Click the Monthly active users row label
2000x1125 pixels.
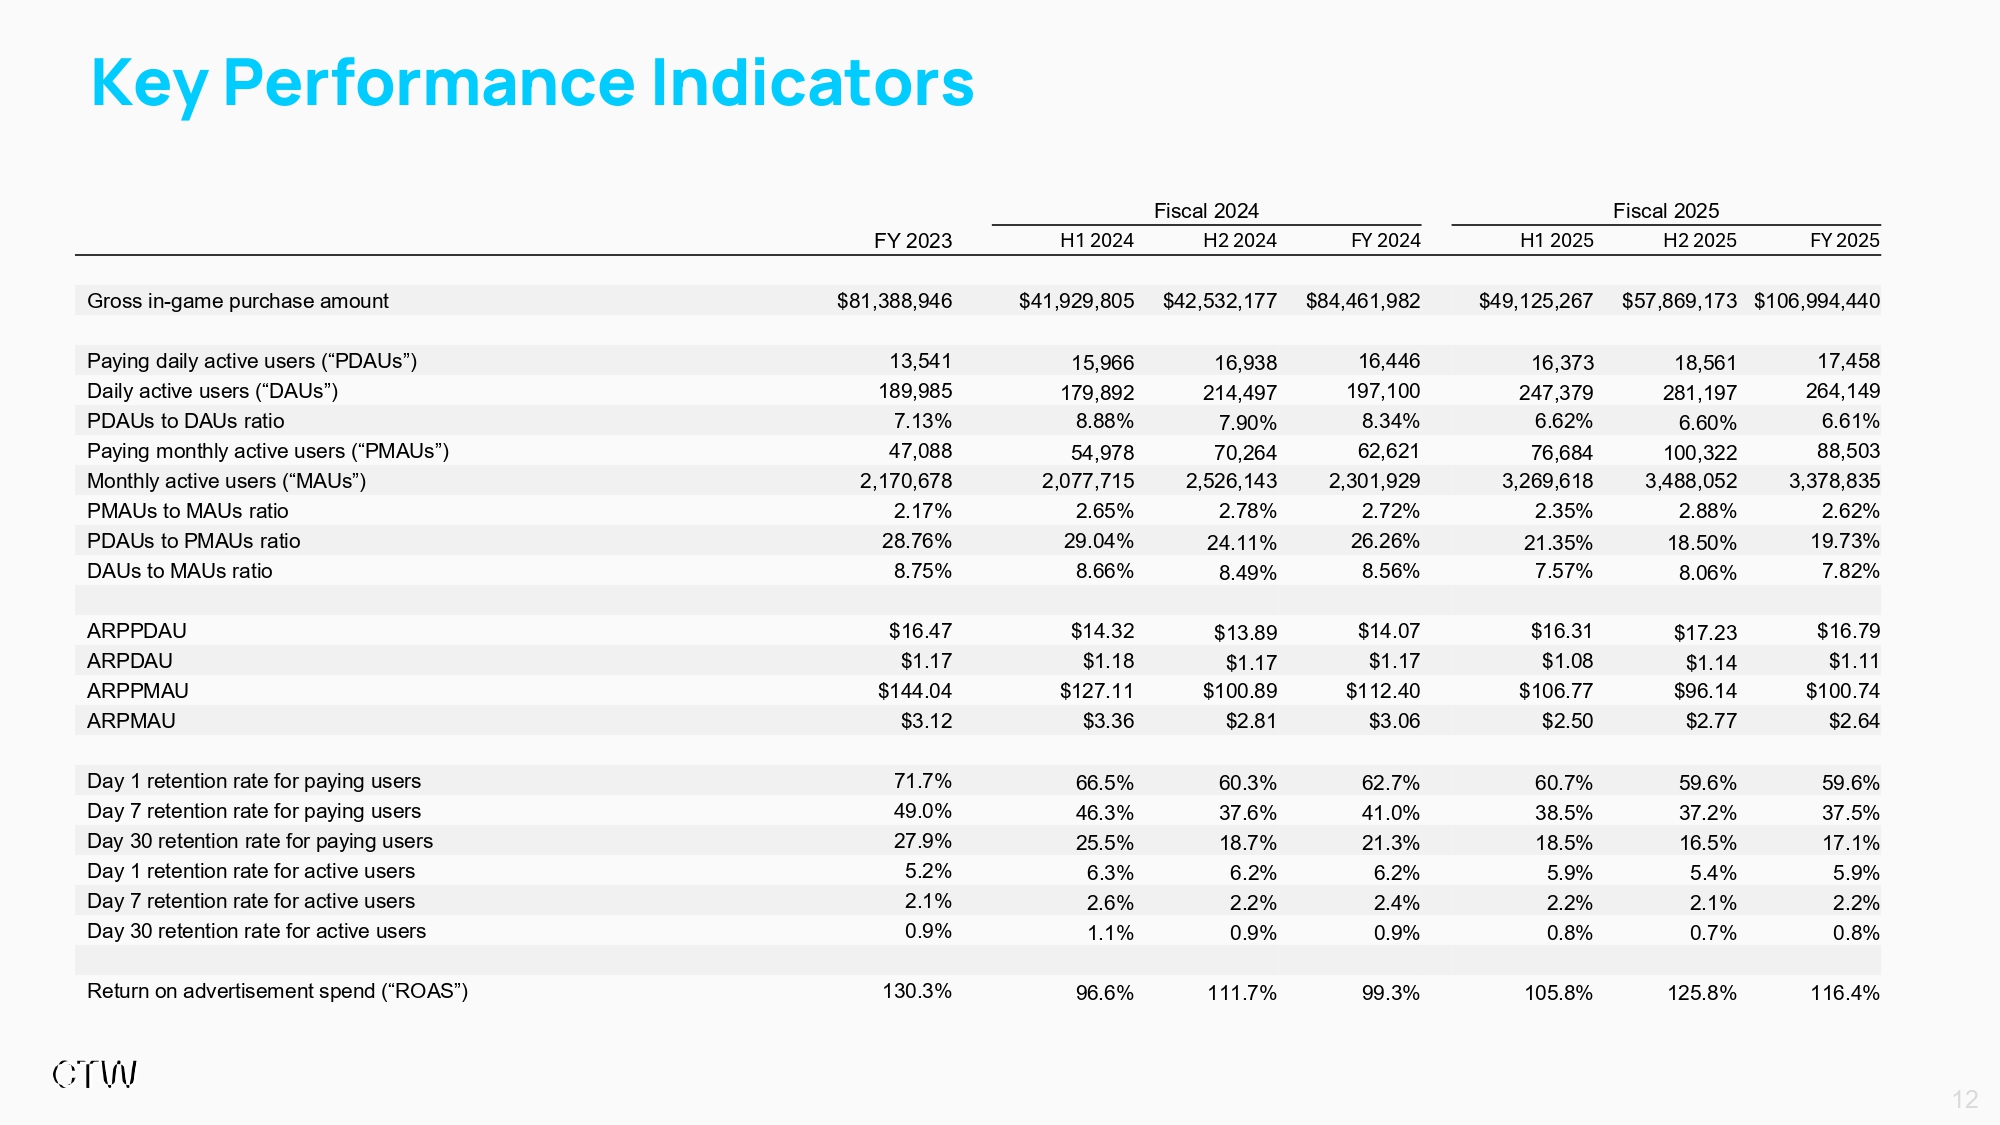click(226, 481)
